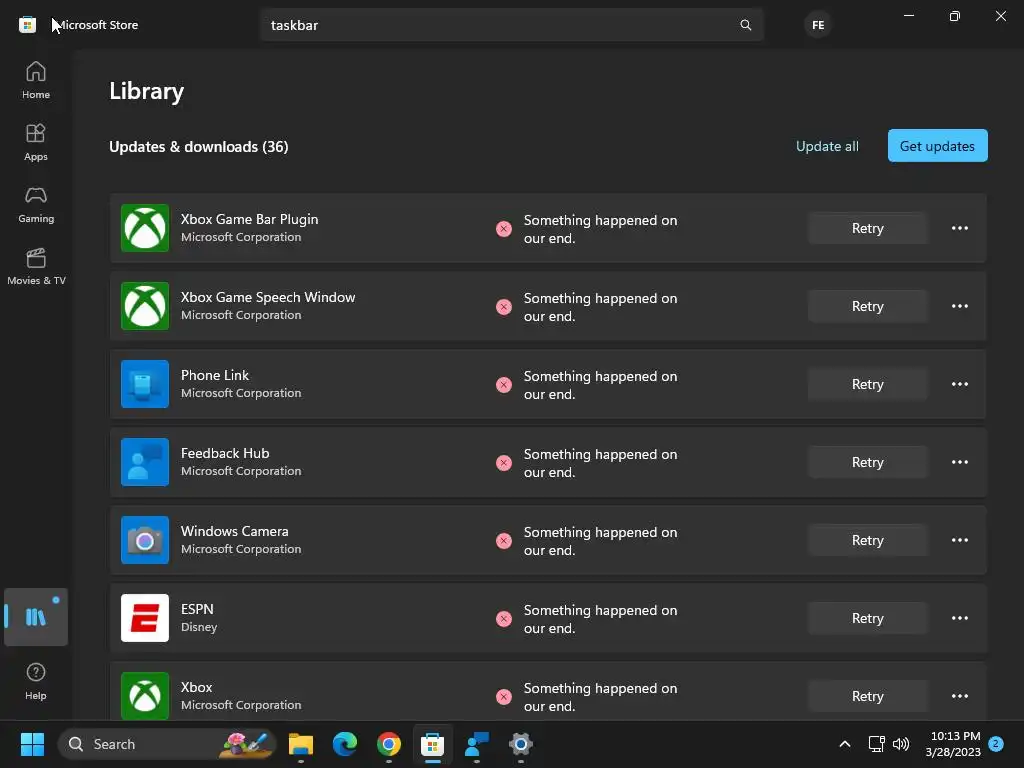The width and height of the screenshot is (1024, 768).
Task: Retry the Xbox app update
Action: tap(867, 696)
